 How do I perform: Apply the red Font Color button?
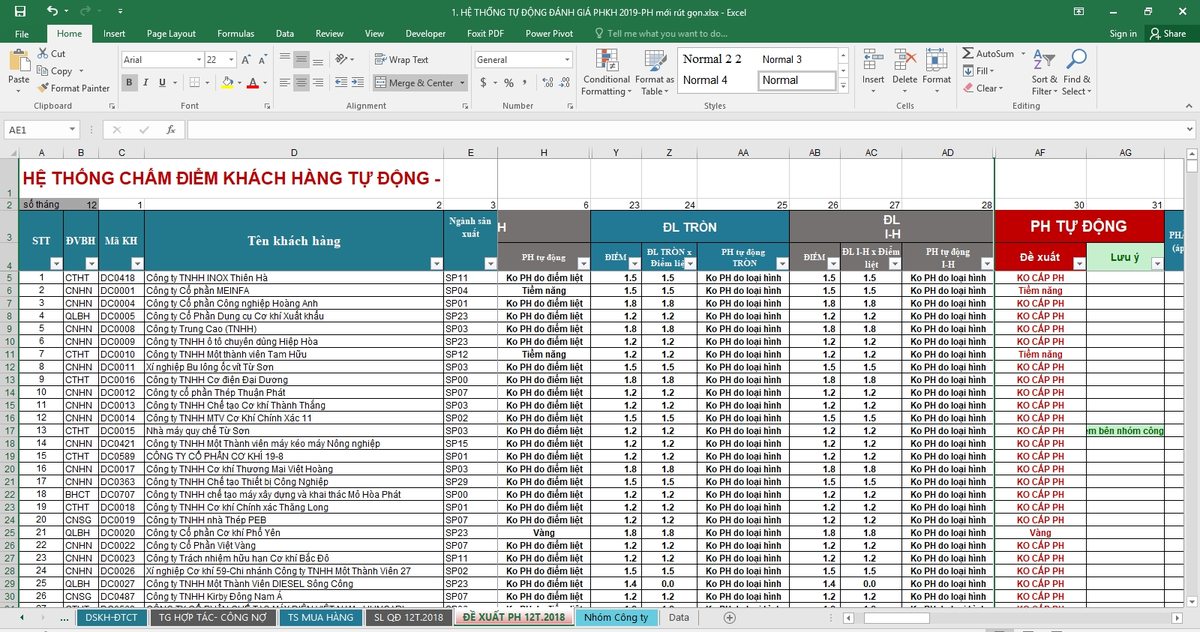[x=252, y=82]
